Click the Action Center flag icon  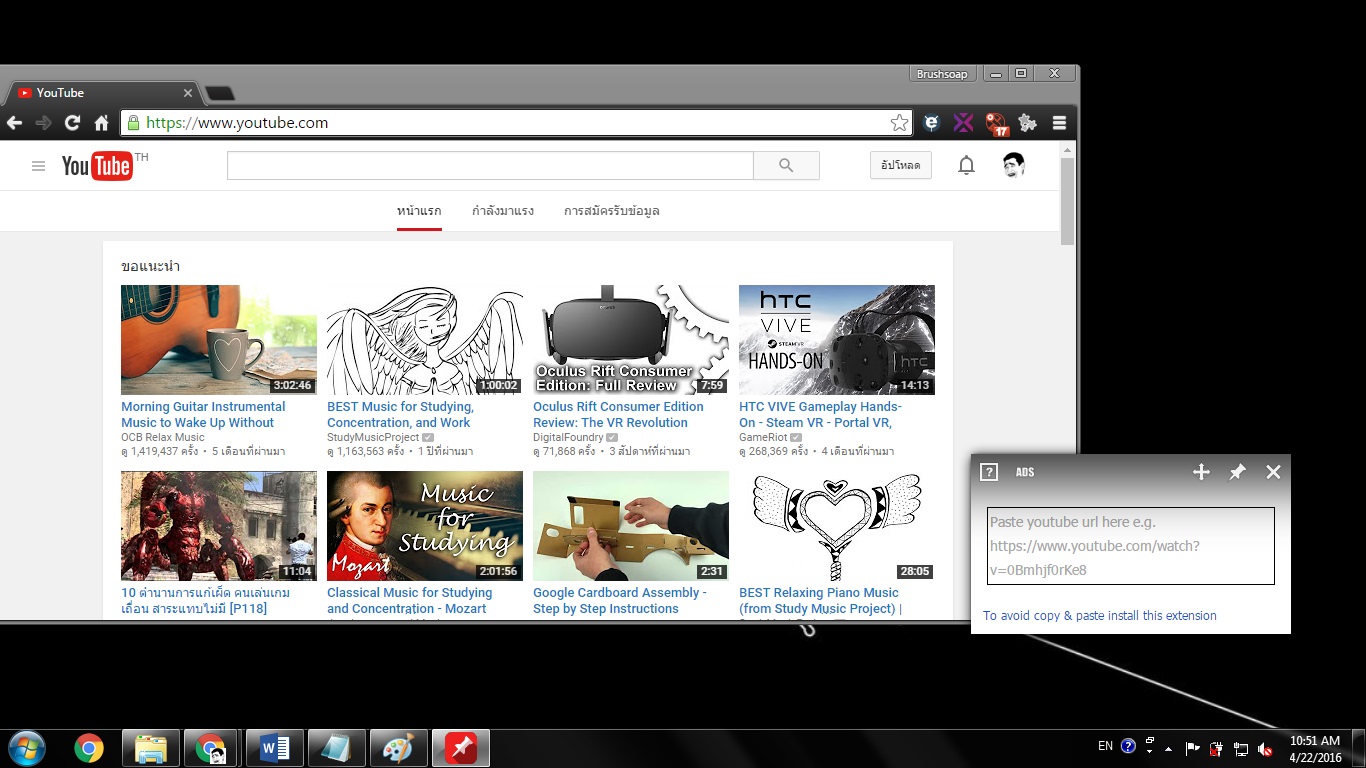[1192, 748]
